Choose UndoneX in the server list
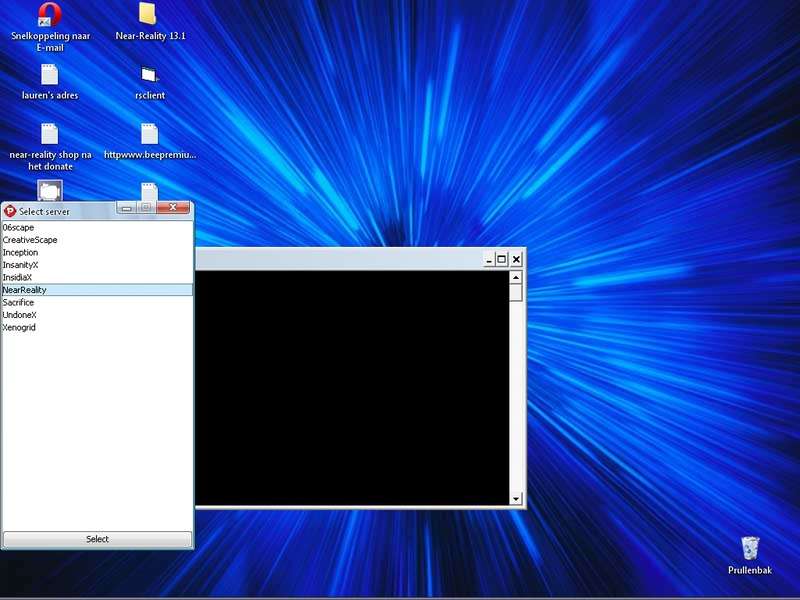Screen dimensions: 800x600 point(97,315)
